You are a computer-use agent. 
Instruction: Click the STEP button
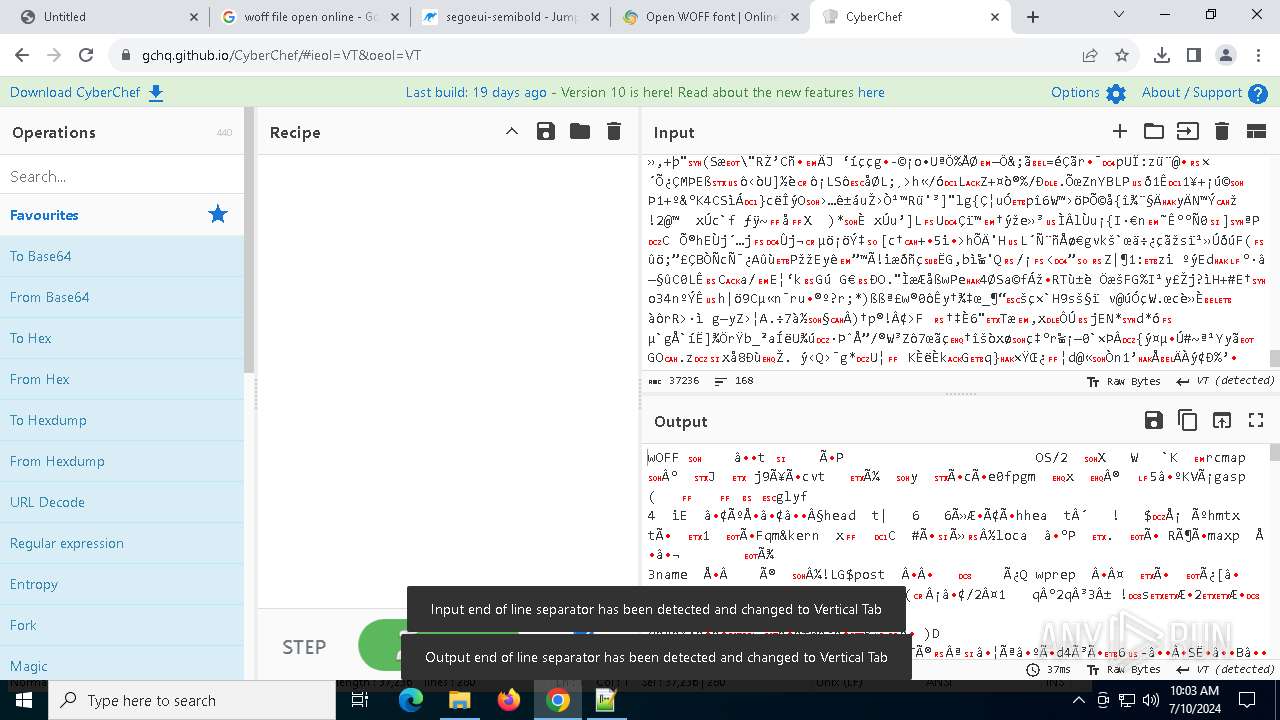point(304,647)
